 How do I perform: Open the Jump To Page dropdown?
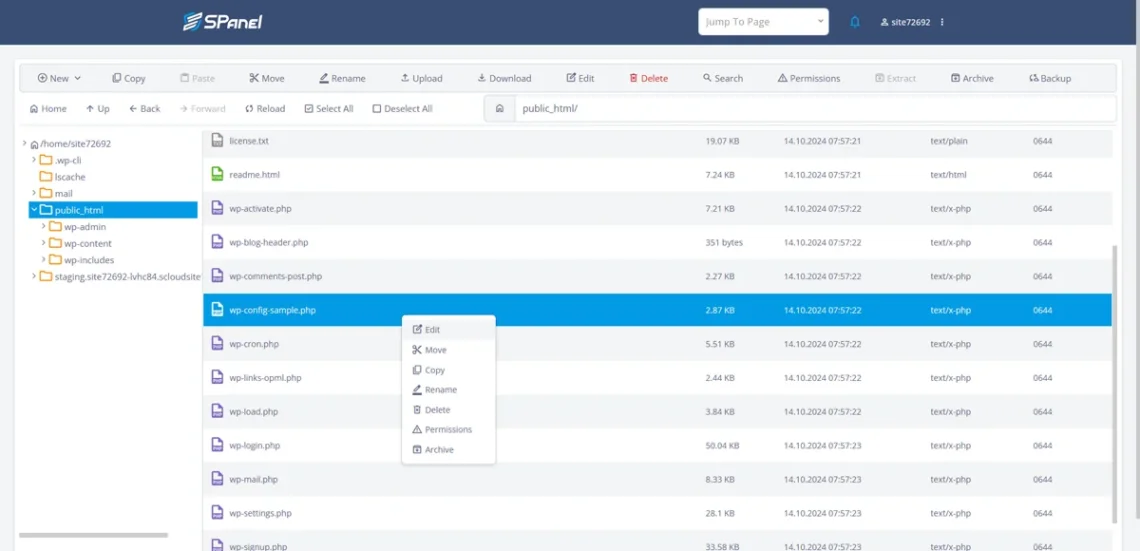click(764, 22)
